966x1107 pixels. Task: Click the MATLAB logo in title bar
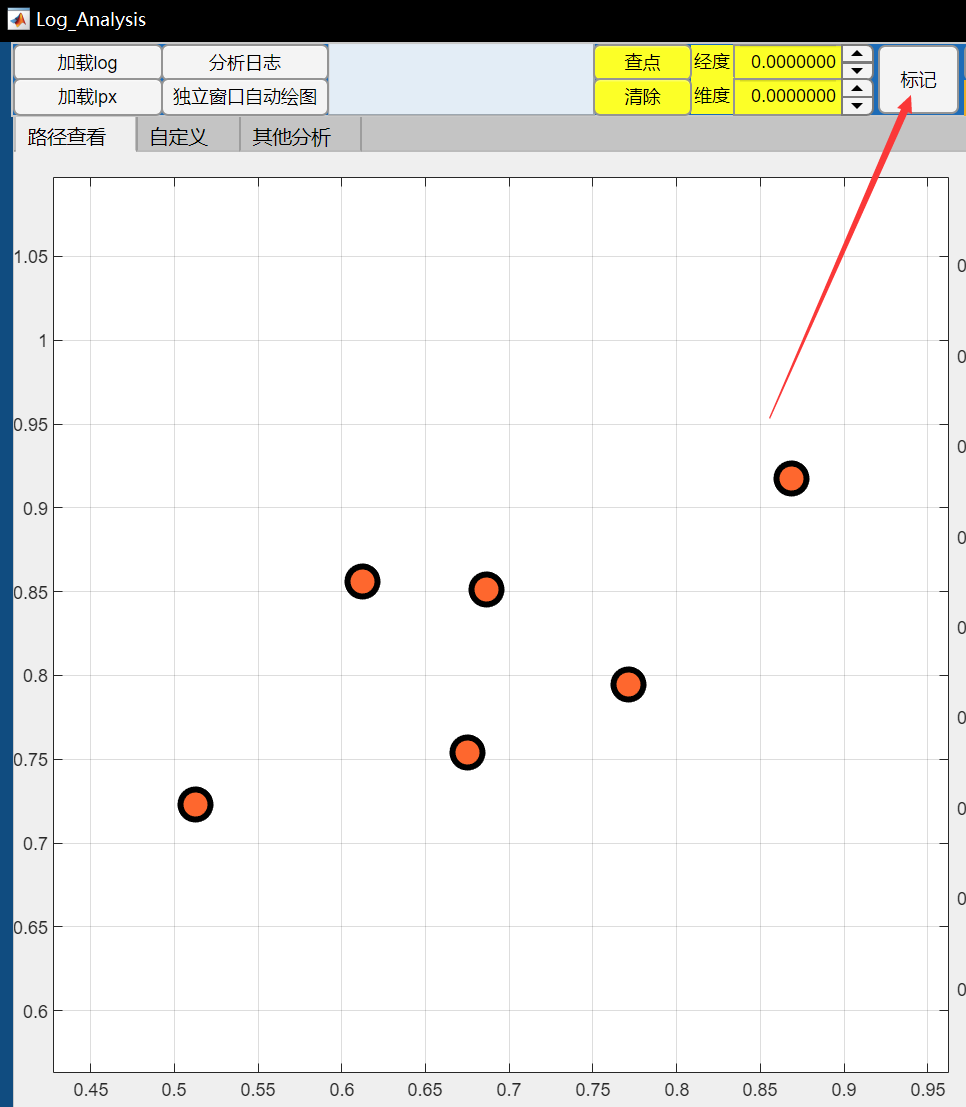pyautogui.click(x=18, y=19)
